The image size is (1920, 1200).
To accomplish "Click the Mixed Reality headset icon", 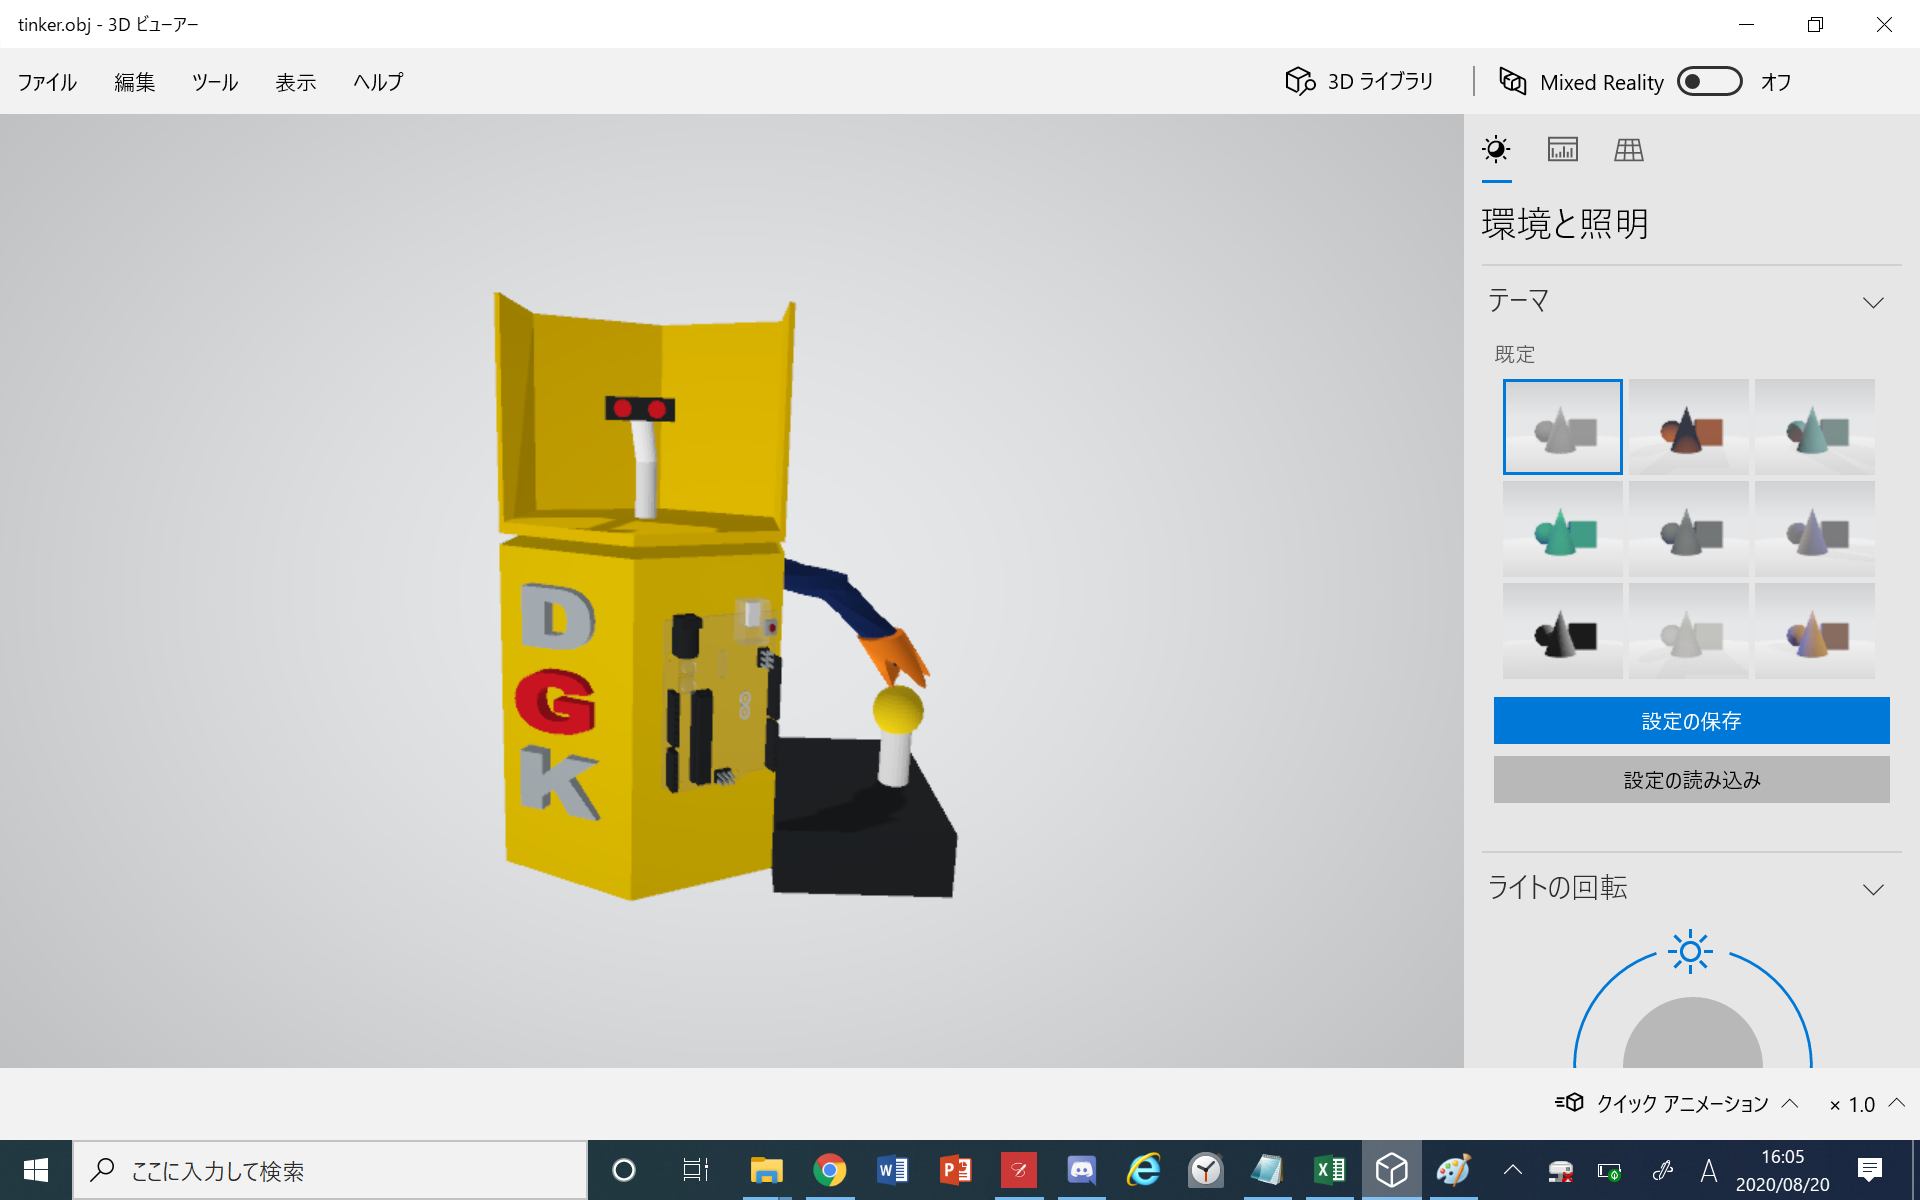I will (x=1512, y=81).
